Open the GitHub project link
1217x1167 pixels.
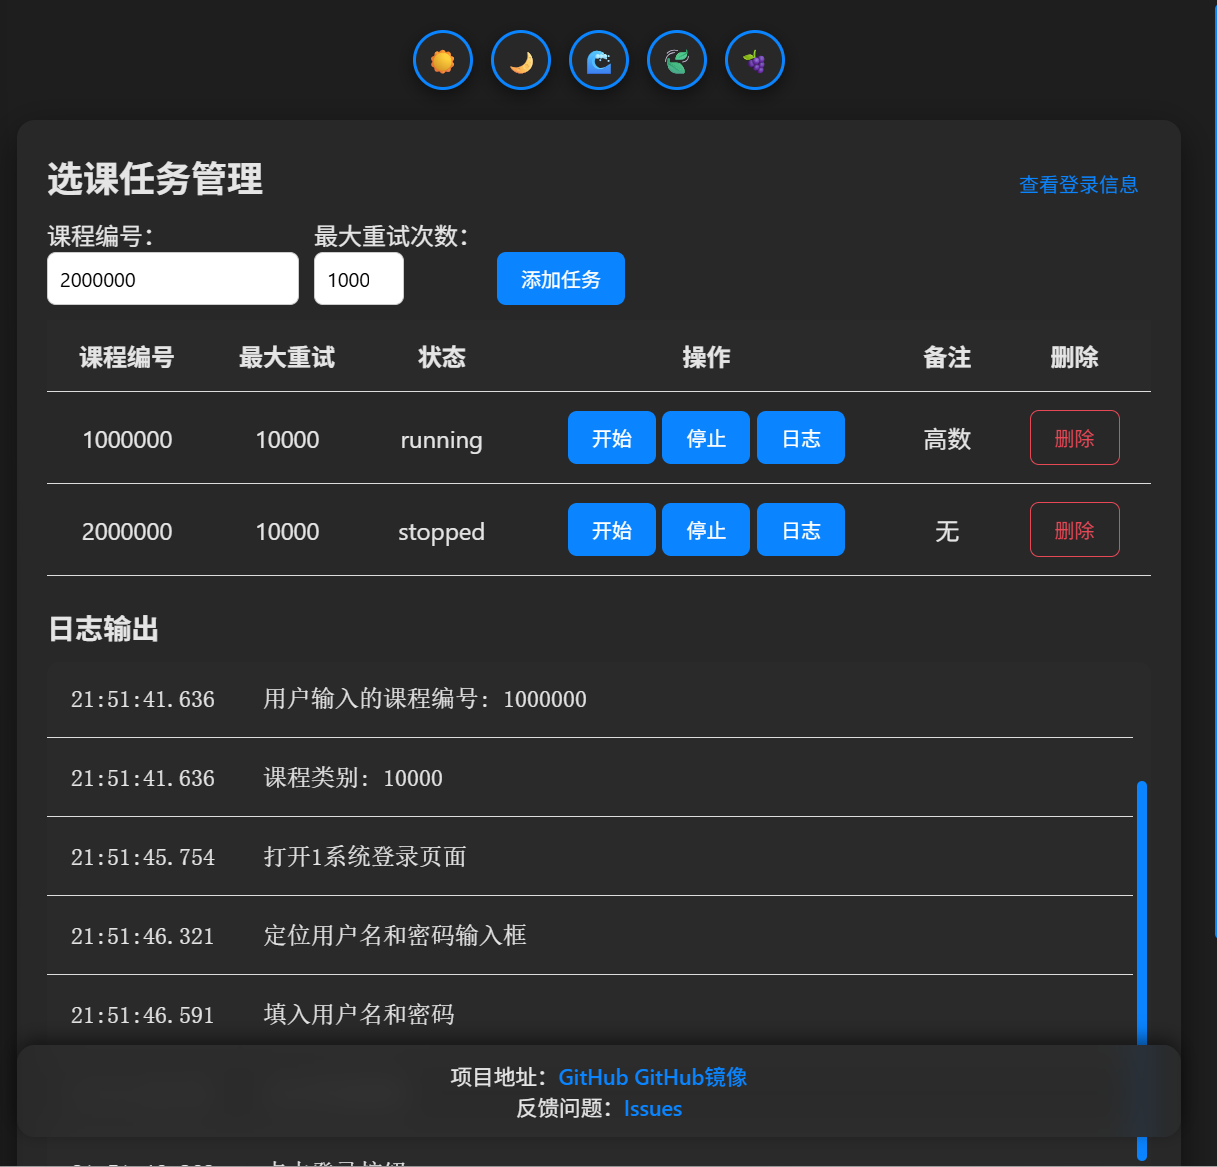[x=593, y=1077]
